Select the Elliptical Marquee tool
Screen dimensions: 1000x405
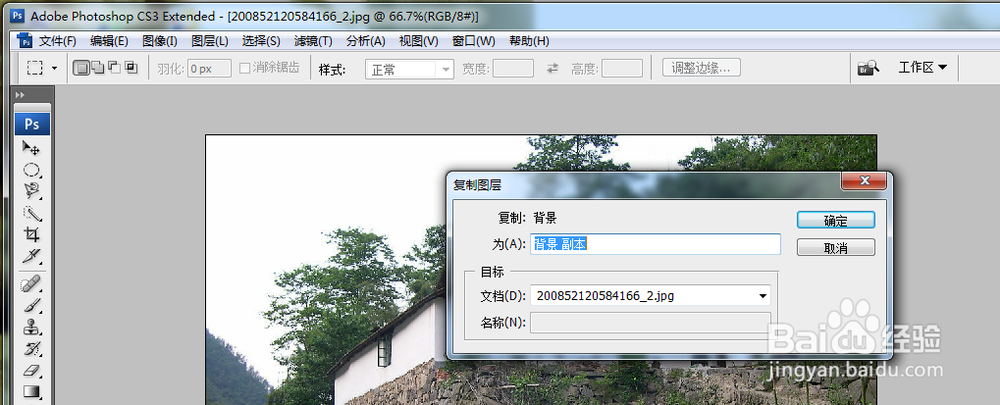[32, 170]
